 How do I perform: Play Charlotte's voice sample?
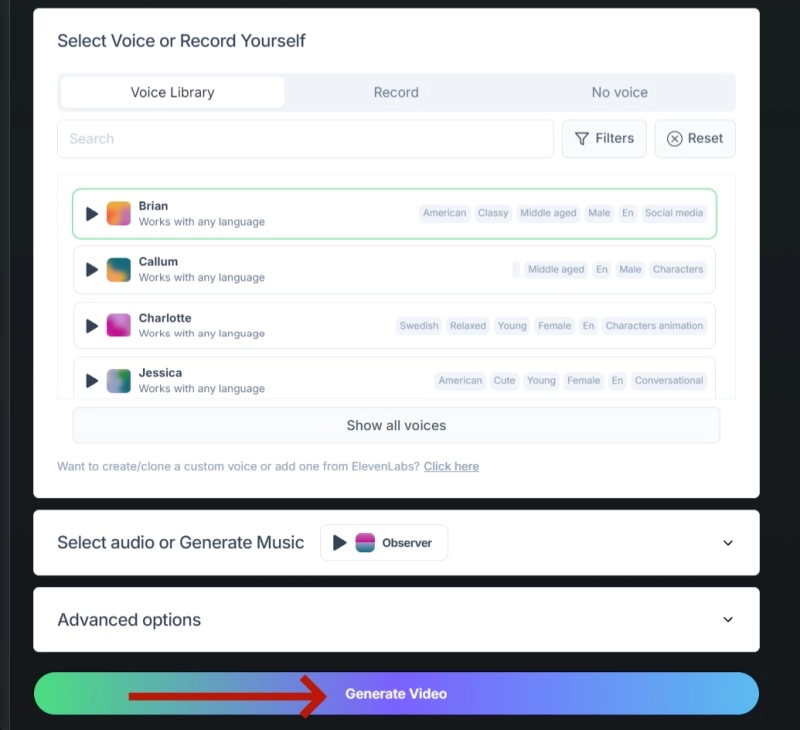coord(91,325)
